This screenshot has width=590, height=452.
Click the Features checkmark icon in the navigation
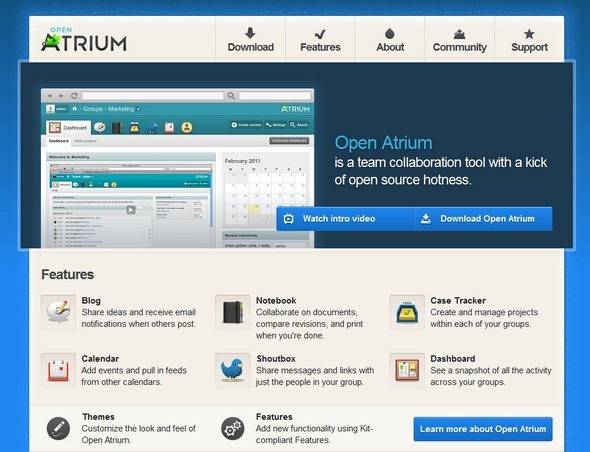320,34
